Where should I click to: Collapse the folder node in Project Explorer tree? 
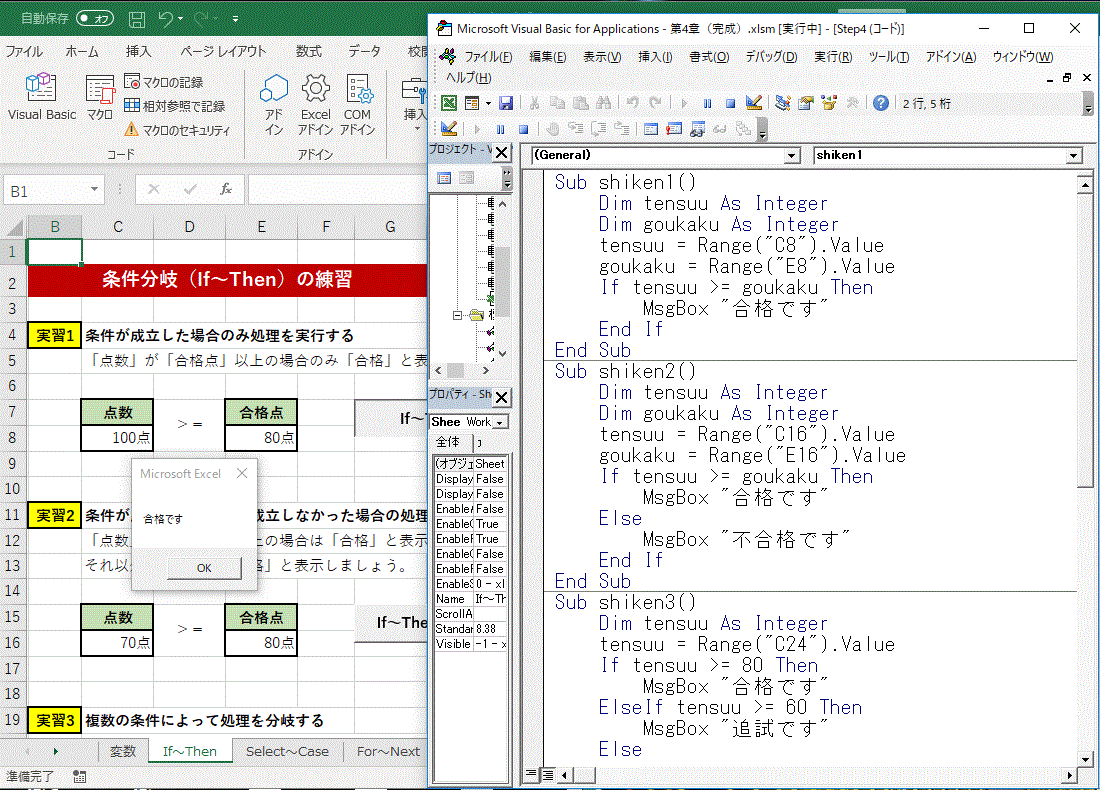coord(457,316)
